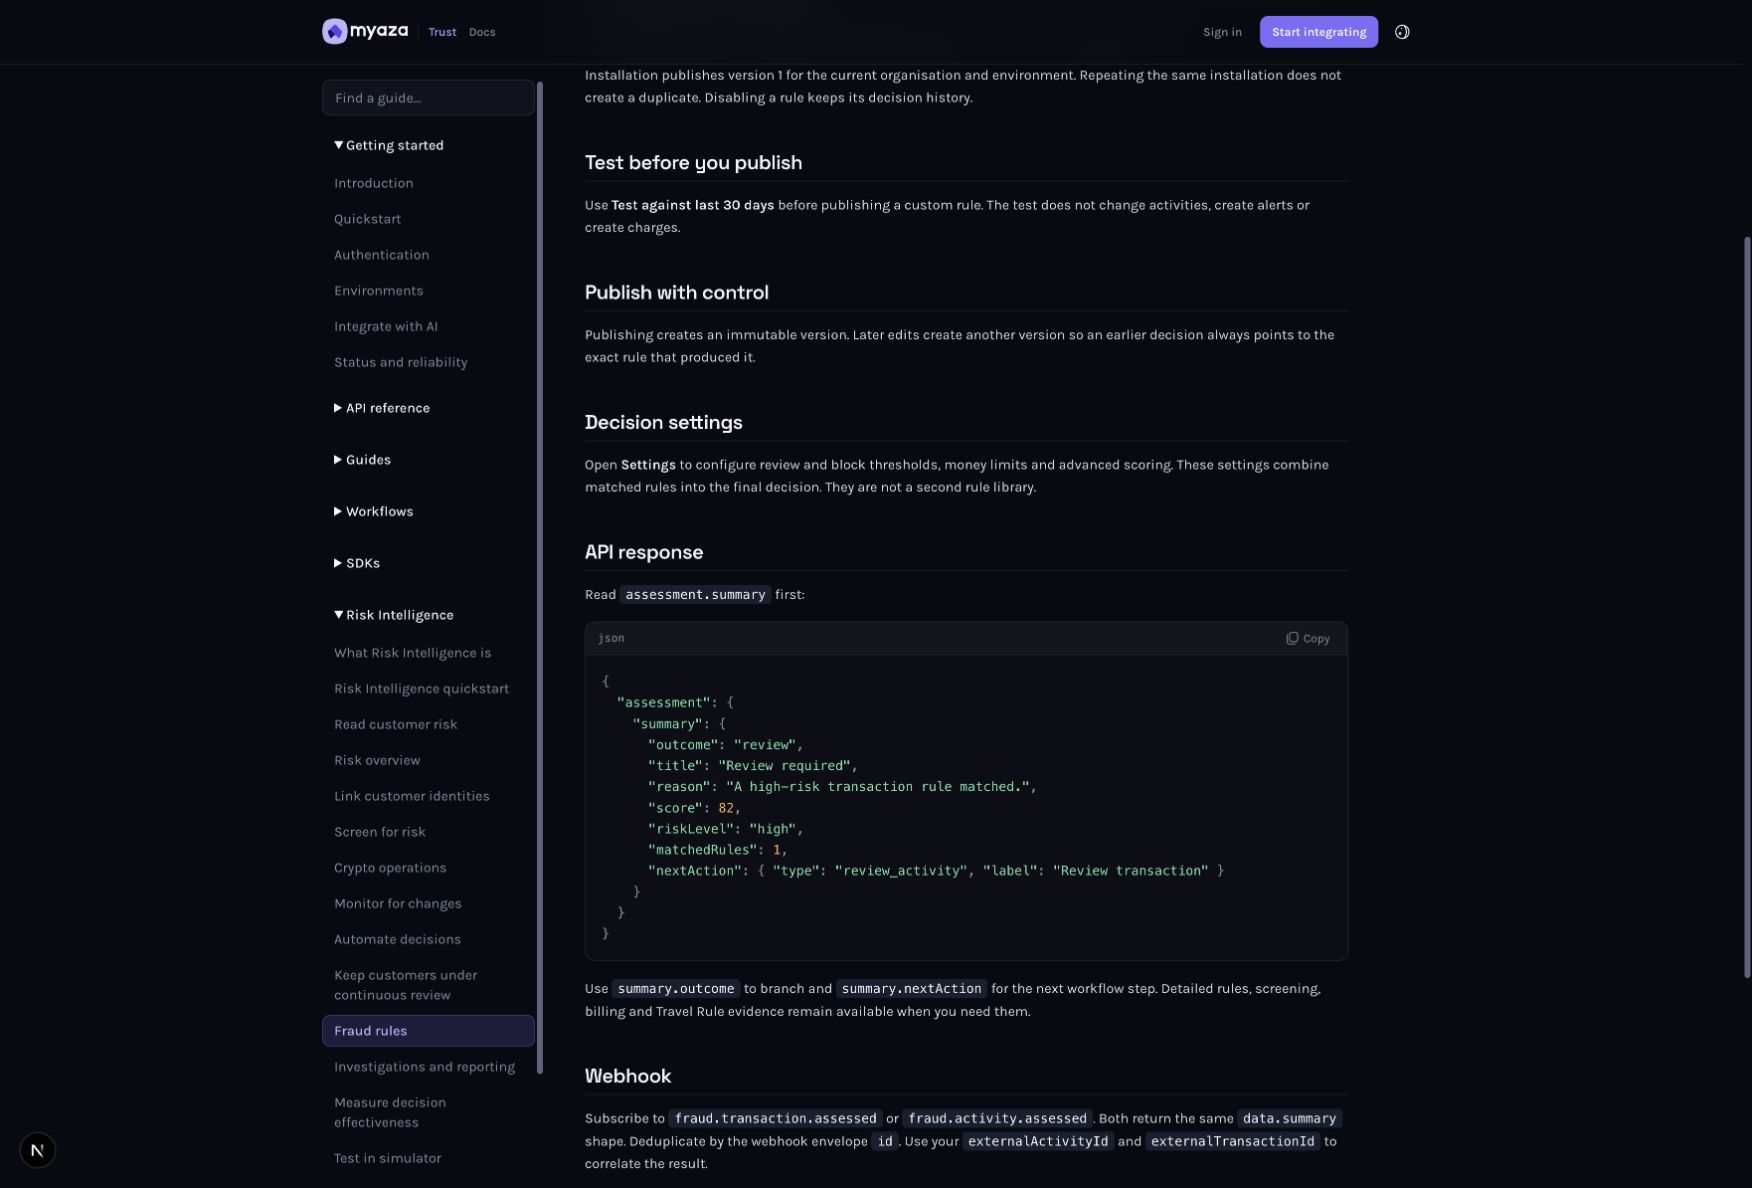Click the bold Settings text

tap(648, 465)
